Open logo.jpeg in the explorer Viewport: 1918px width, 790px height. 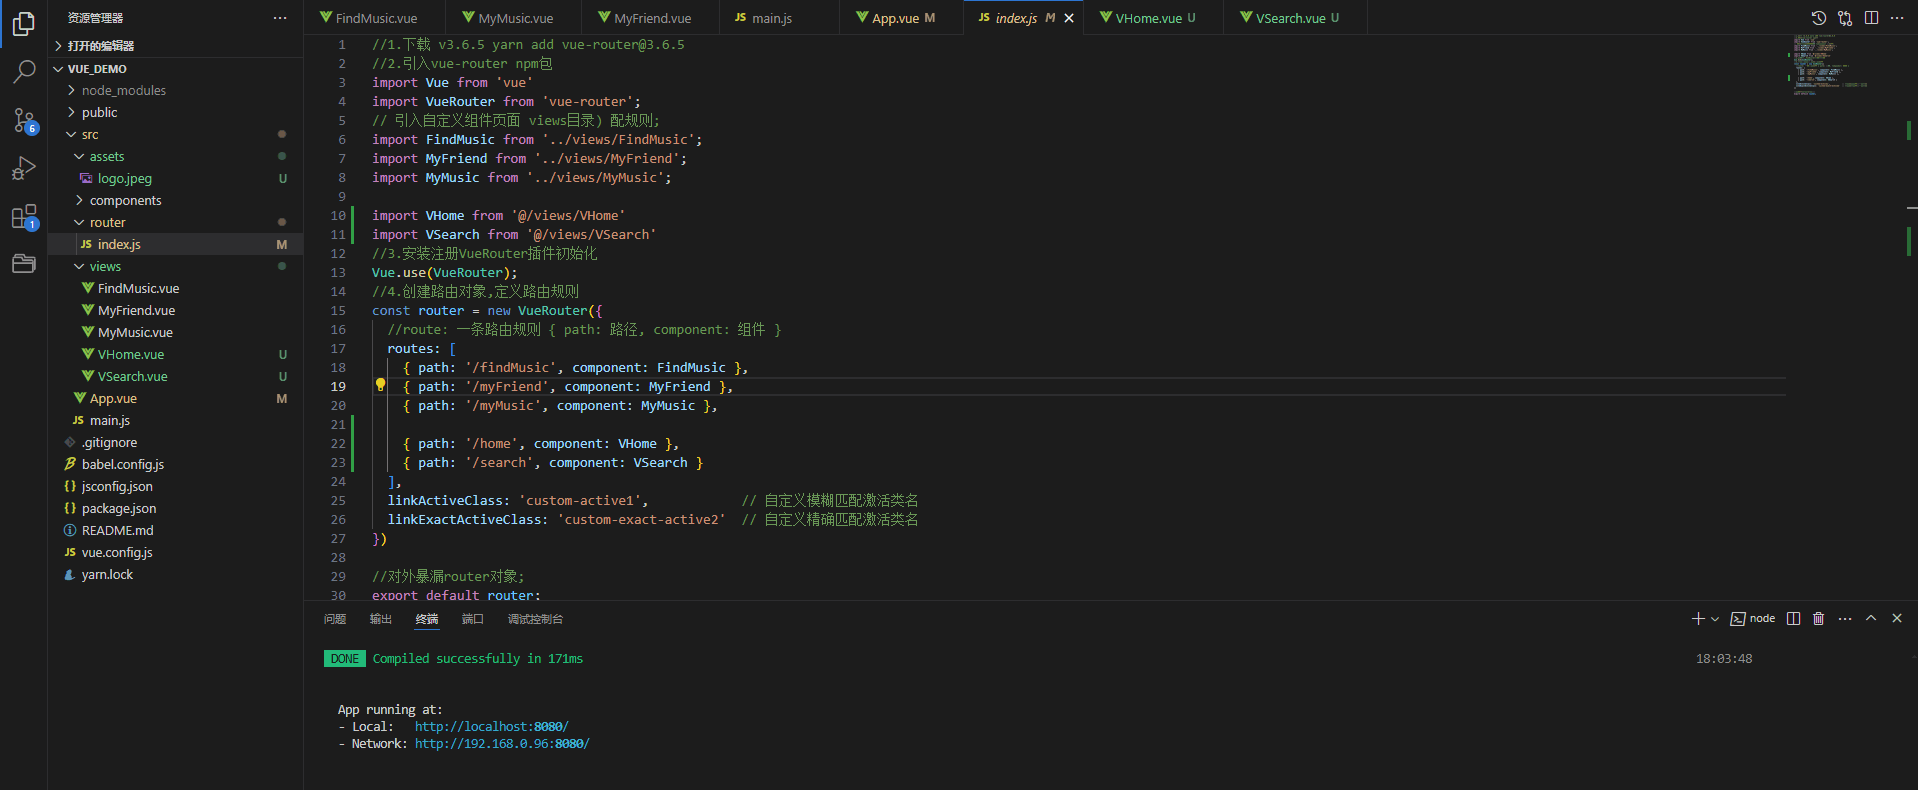click(x=176, y=178)
